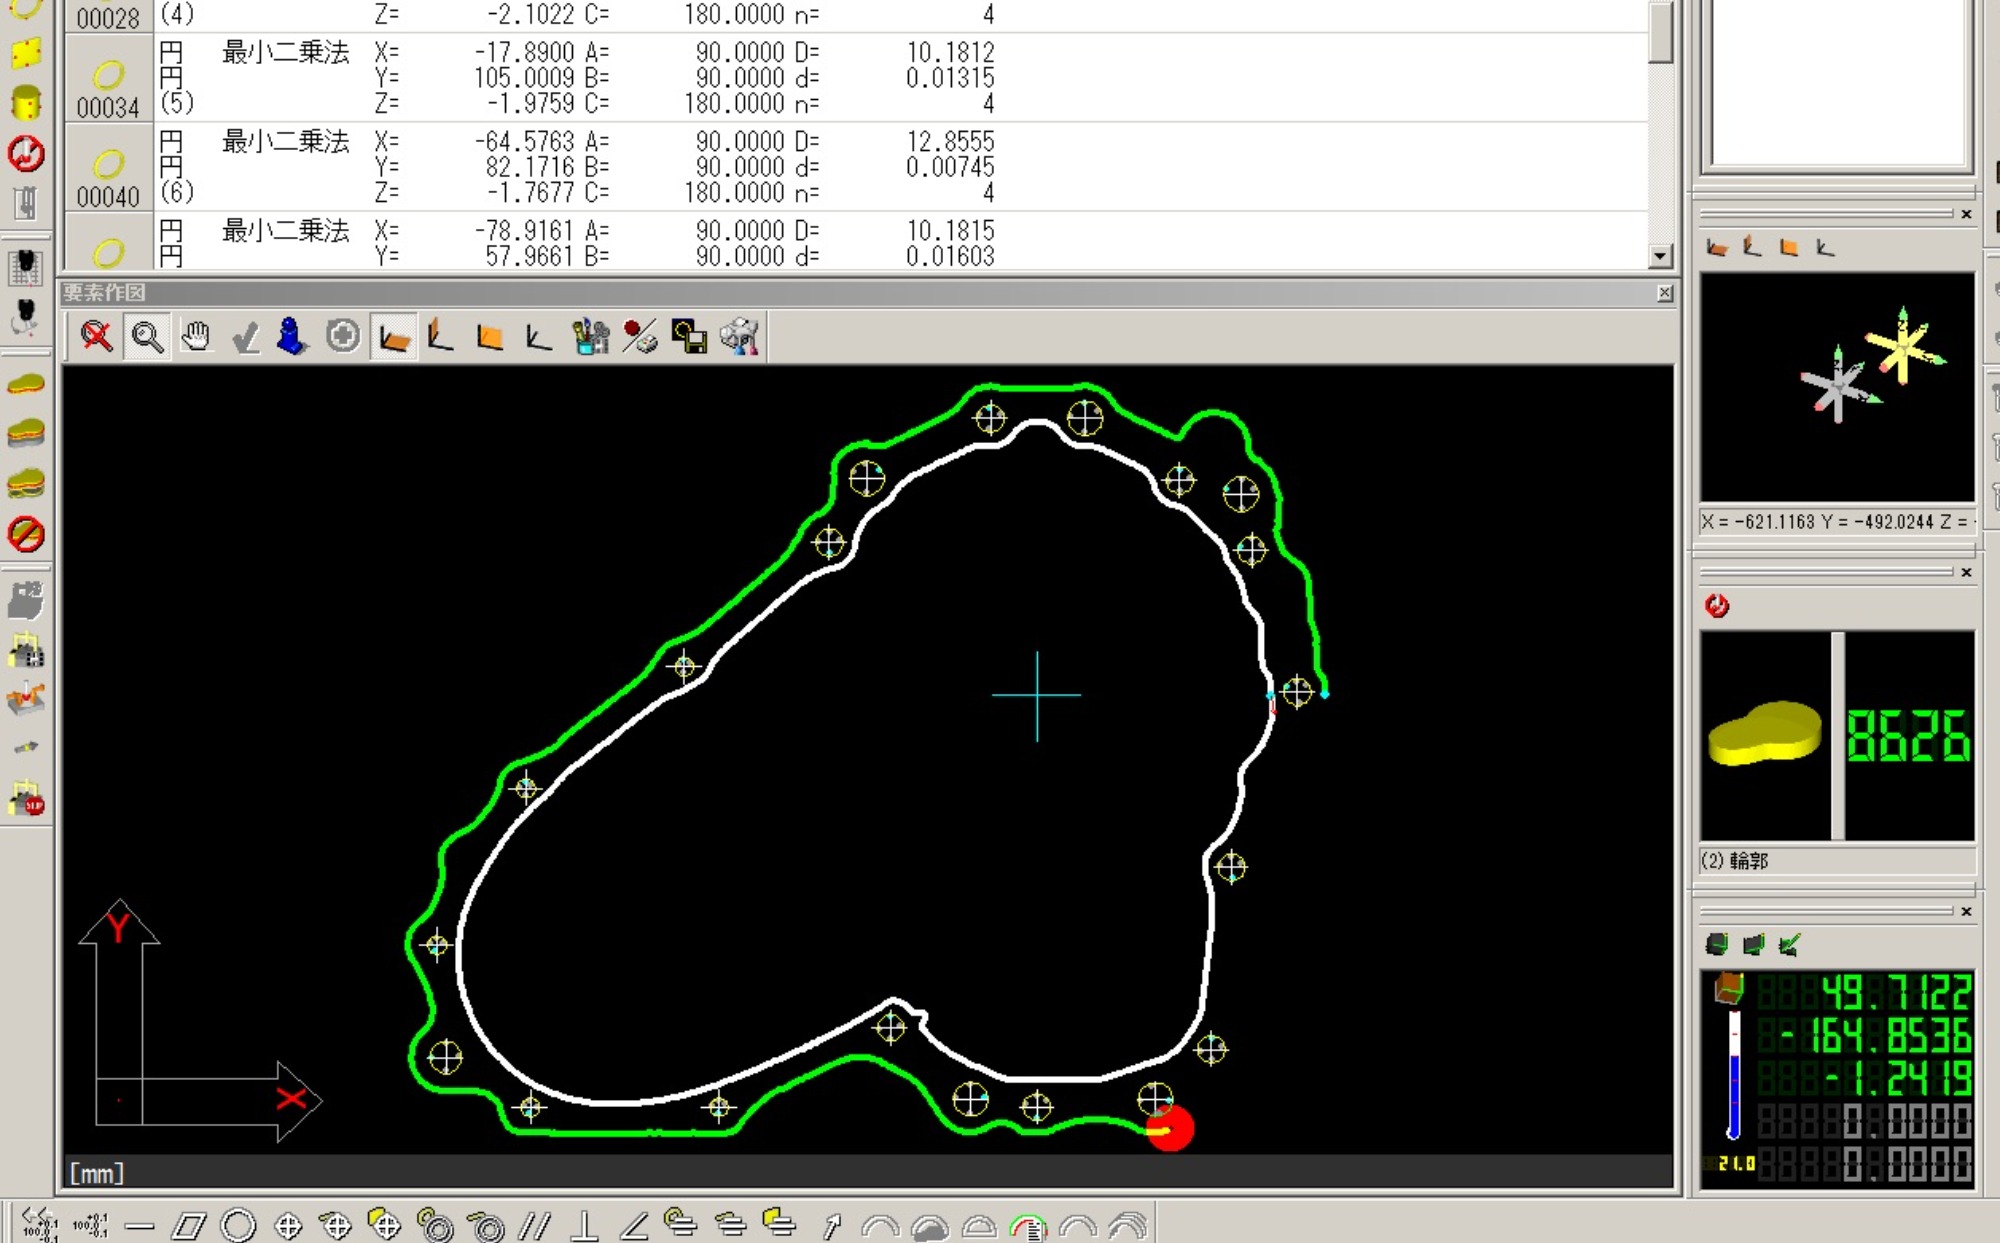Click the yellow cylinder element icon
The width and height of the screenshot is (2000, 1243).
25,102
